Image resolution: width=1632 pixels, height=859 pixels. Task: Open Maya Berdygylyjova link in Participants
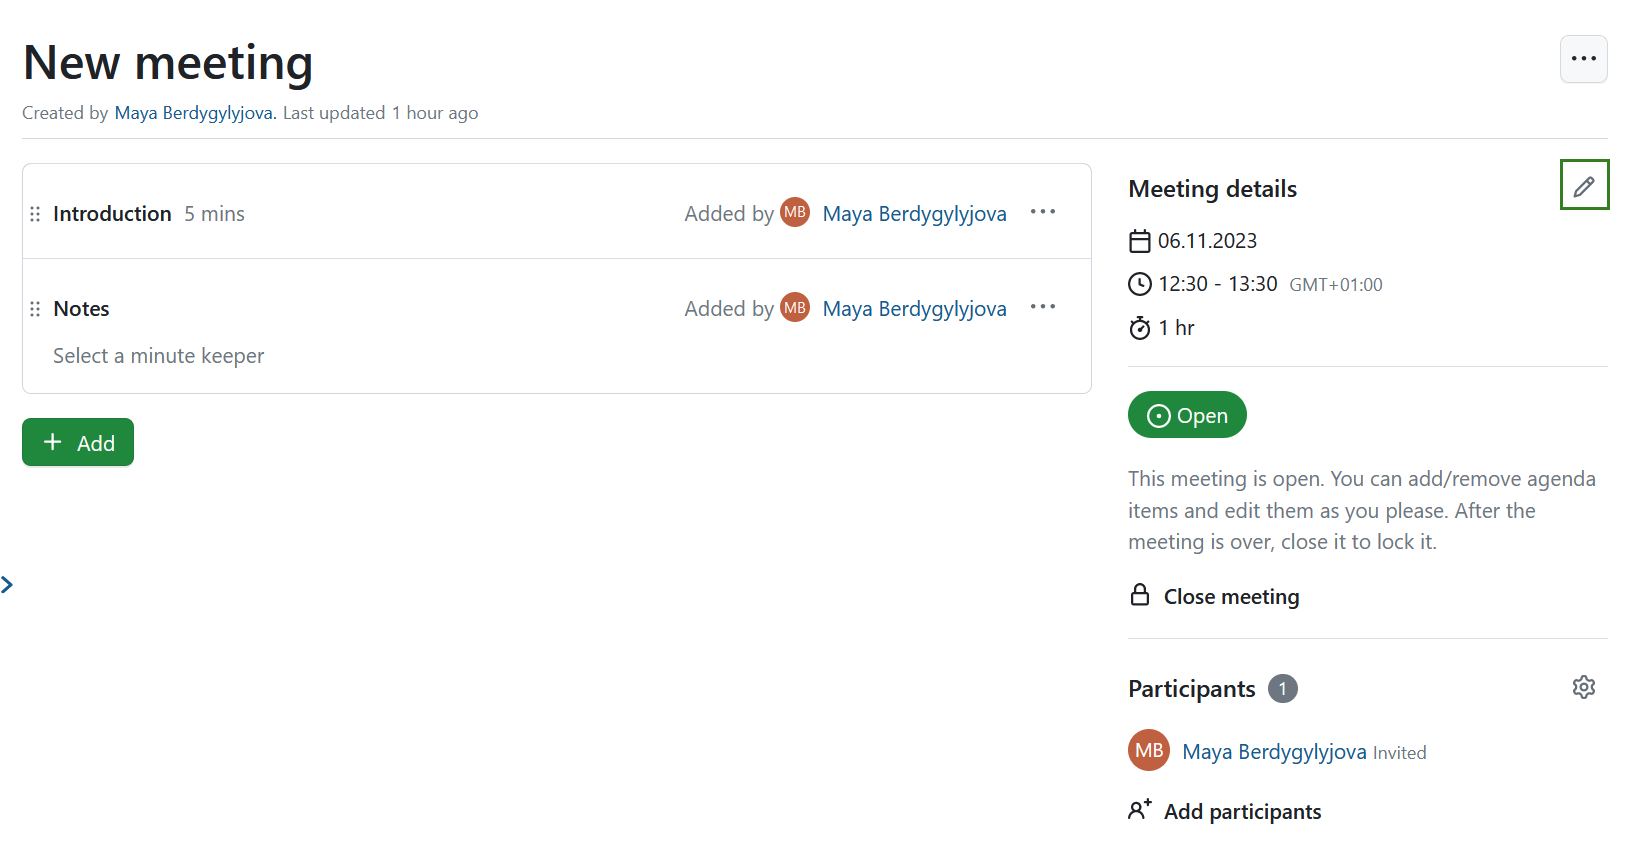click(1274, 752)
